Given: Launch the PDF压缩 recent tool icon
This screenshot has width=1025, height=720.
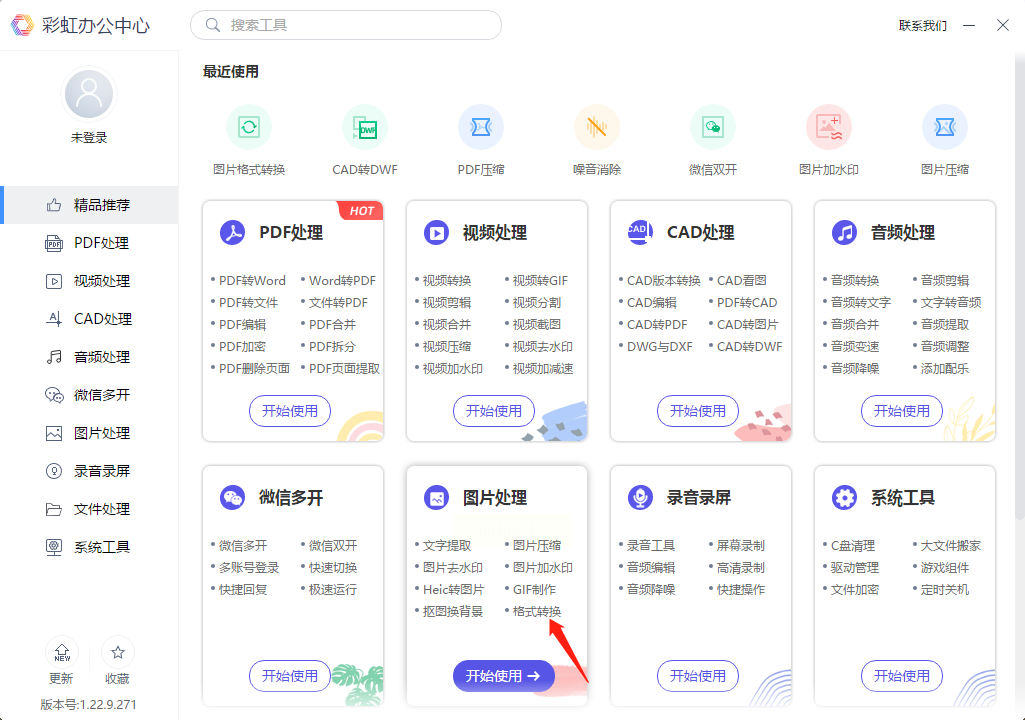Looking at the screenshot, I should pyautogui.click(x=481, y=127).
